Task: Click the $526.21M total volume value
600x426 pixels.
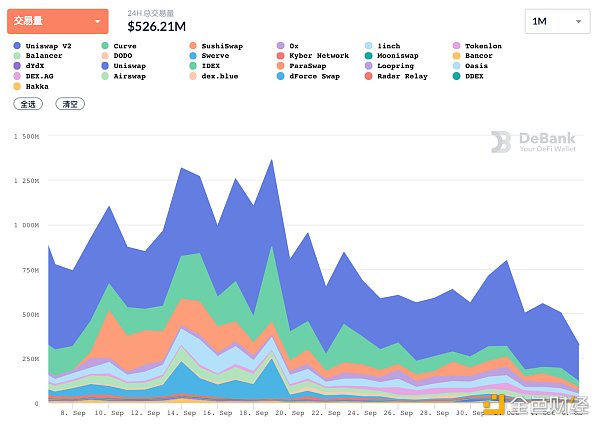Action: [x=157, y=26]
